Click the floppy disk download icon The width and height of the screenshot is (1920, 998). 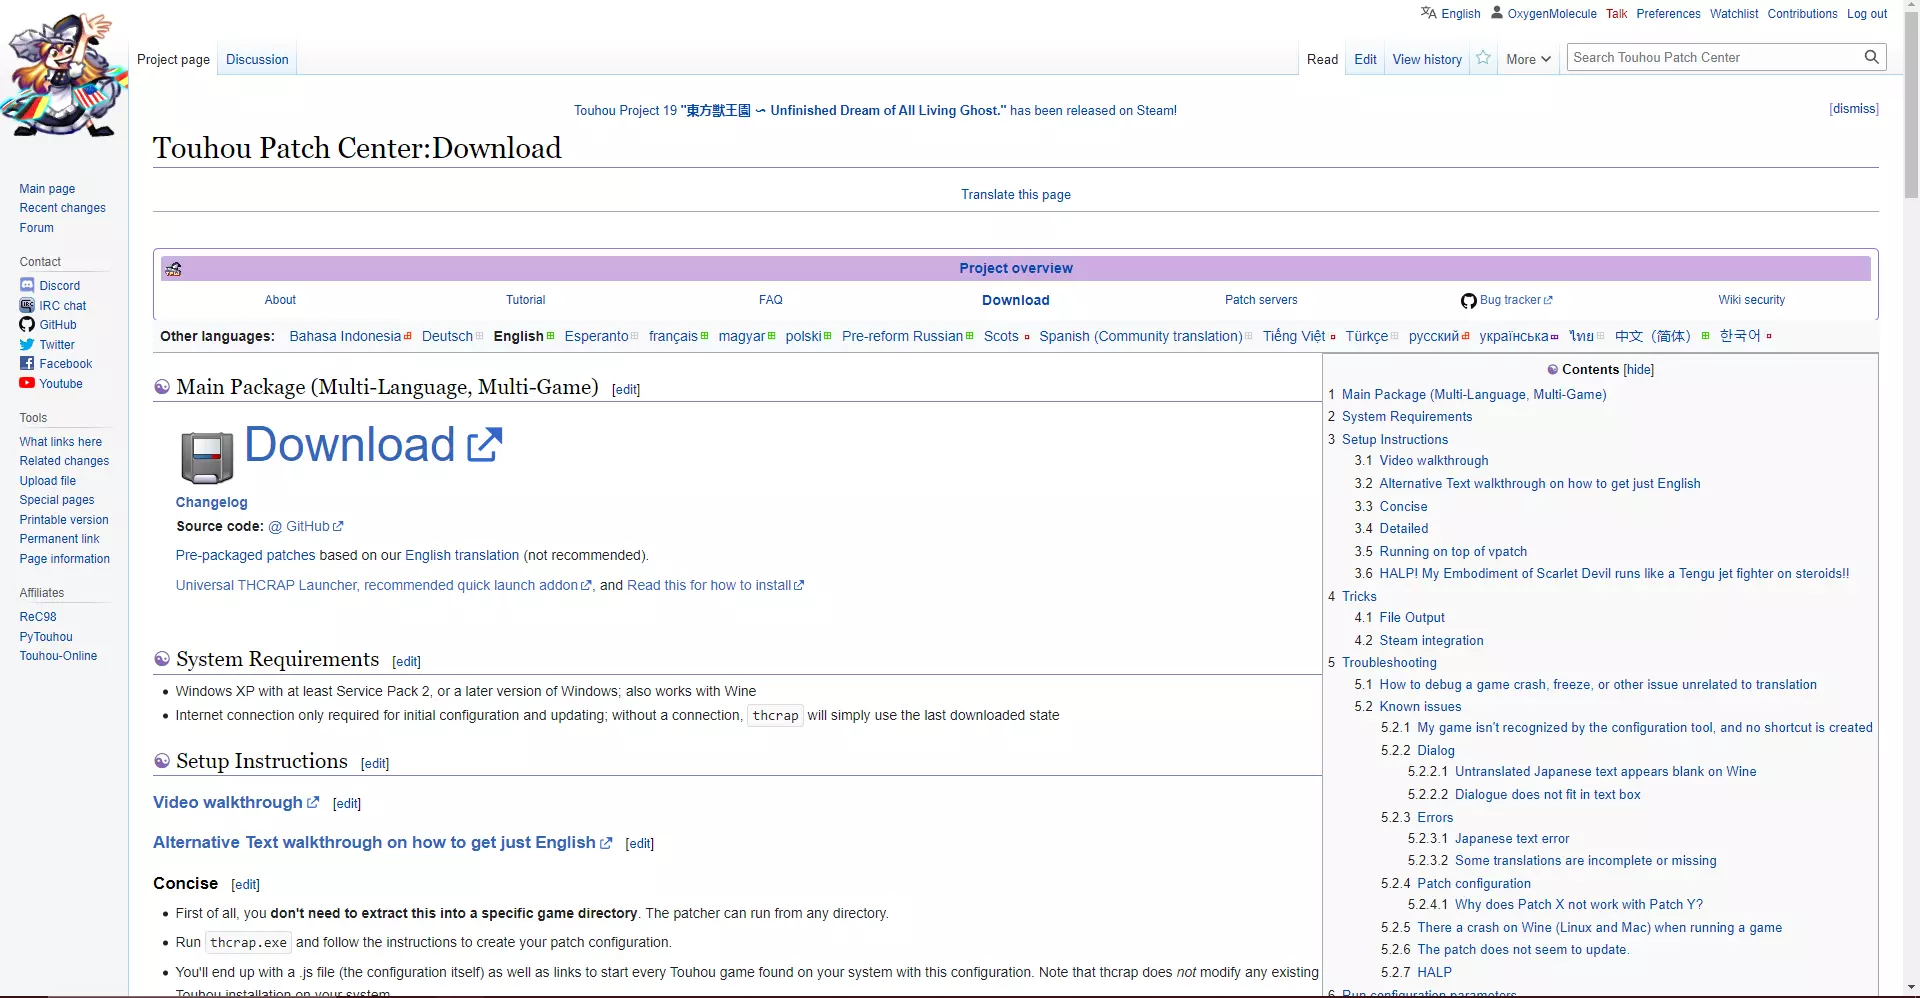(206, 457)
